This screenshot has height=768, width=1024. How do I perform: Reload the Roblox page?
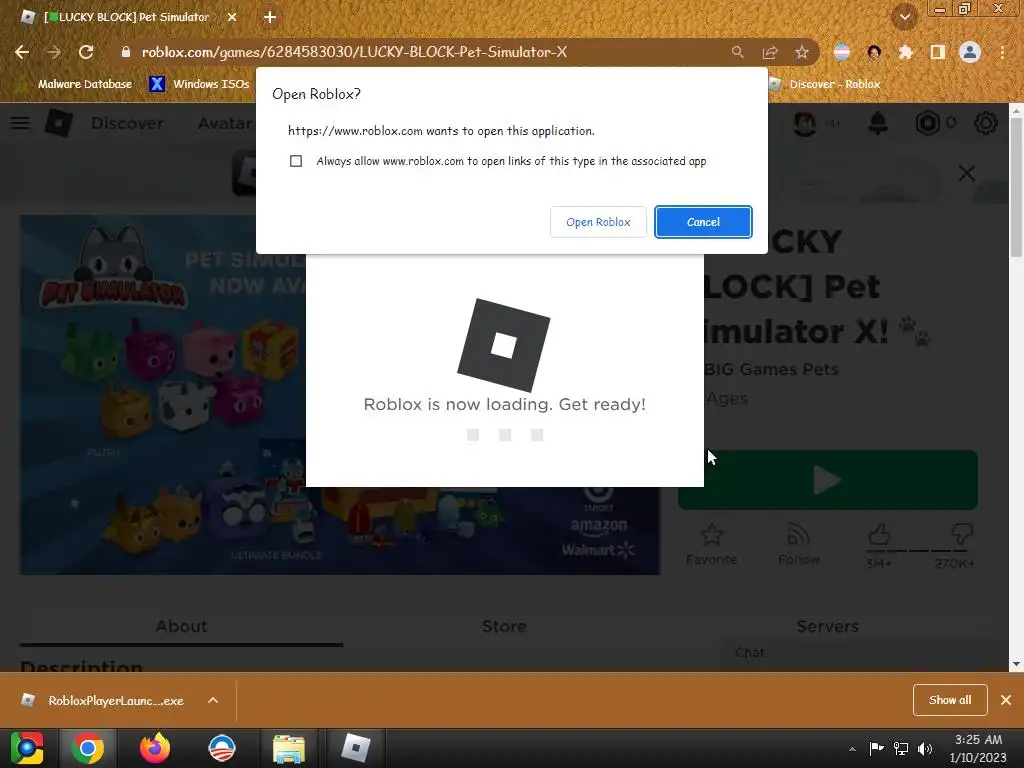pyautogui.click(x=86, y=52)
